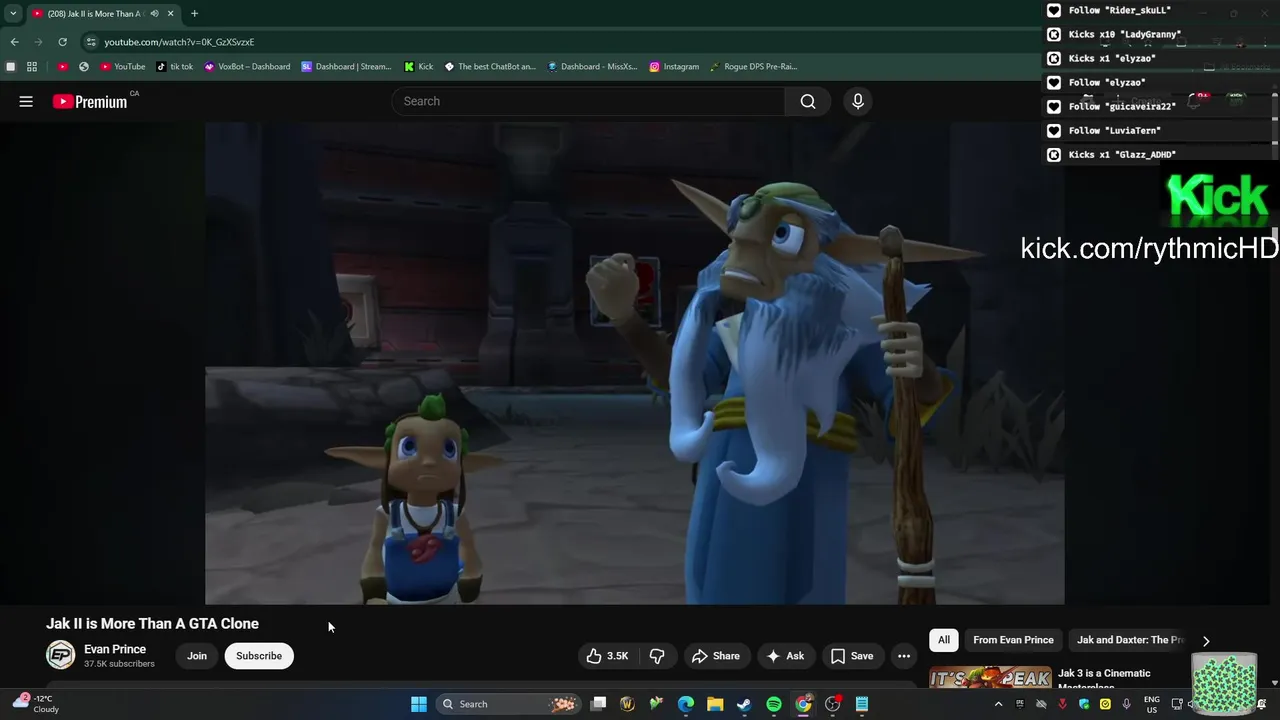Open the Dashboard Stream bookmark
Image resolution: width=1280 pixels, height=720 pixels.
pos(346,67)
